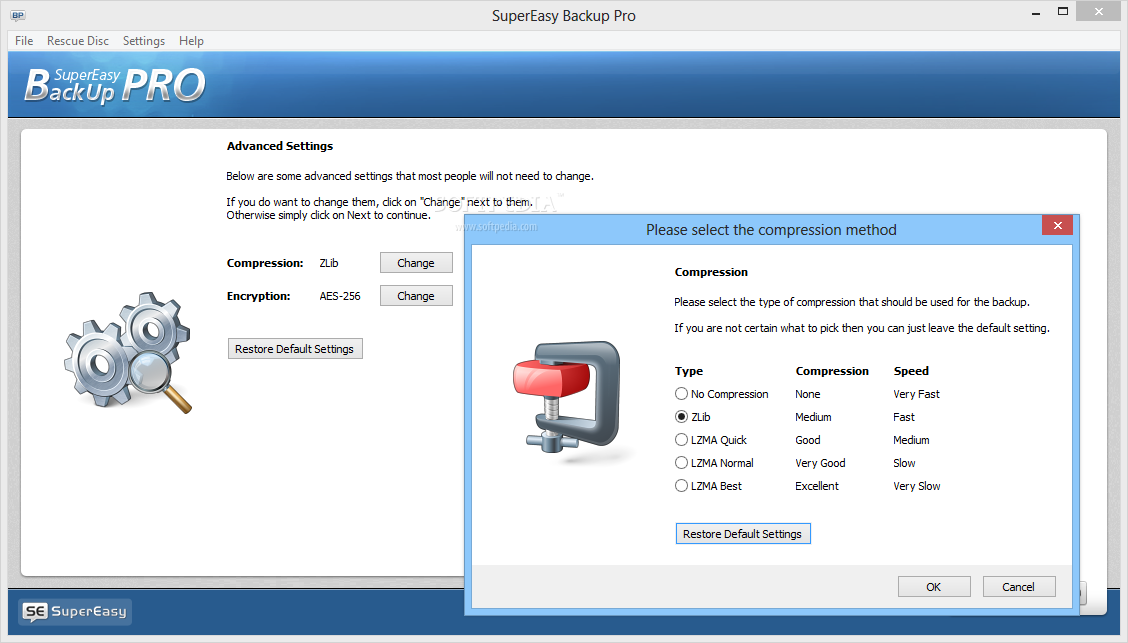The width and height of the screenshot is (1128, 643).
Task: Click the AES-256 encryption value
Action: coord(340,296)
